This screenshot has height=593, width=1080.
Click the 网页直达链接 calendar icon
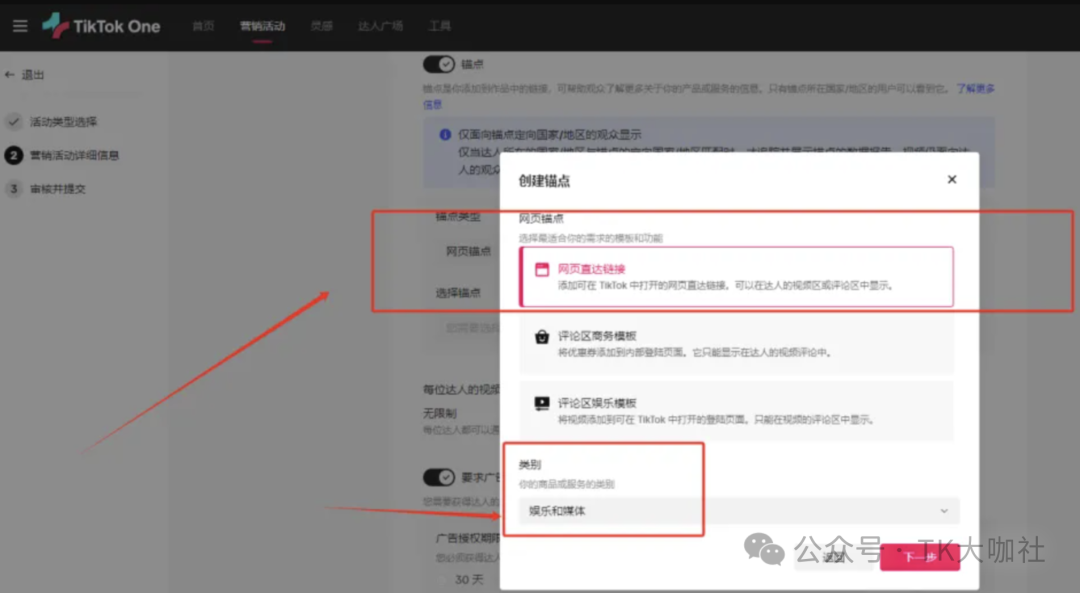click(542, 270)
